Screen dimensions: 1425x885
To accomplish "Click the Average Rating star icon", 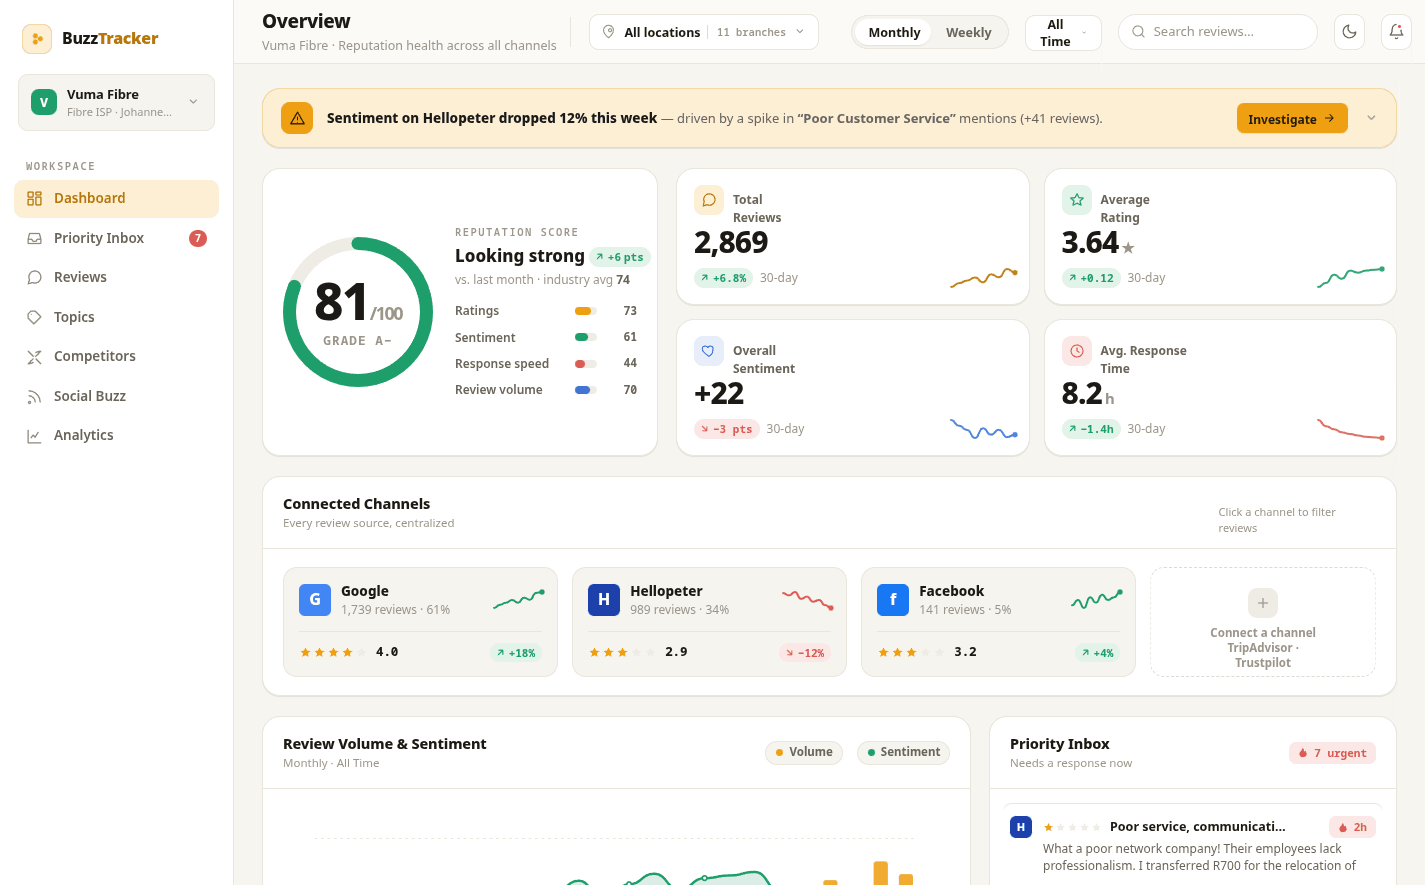I will pos(1077,200).
